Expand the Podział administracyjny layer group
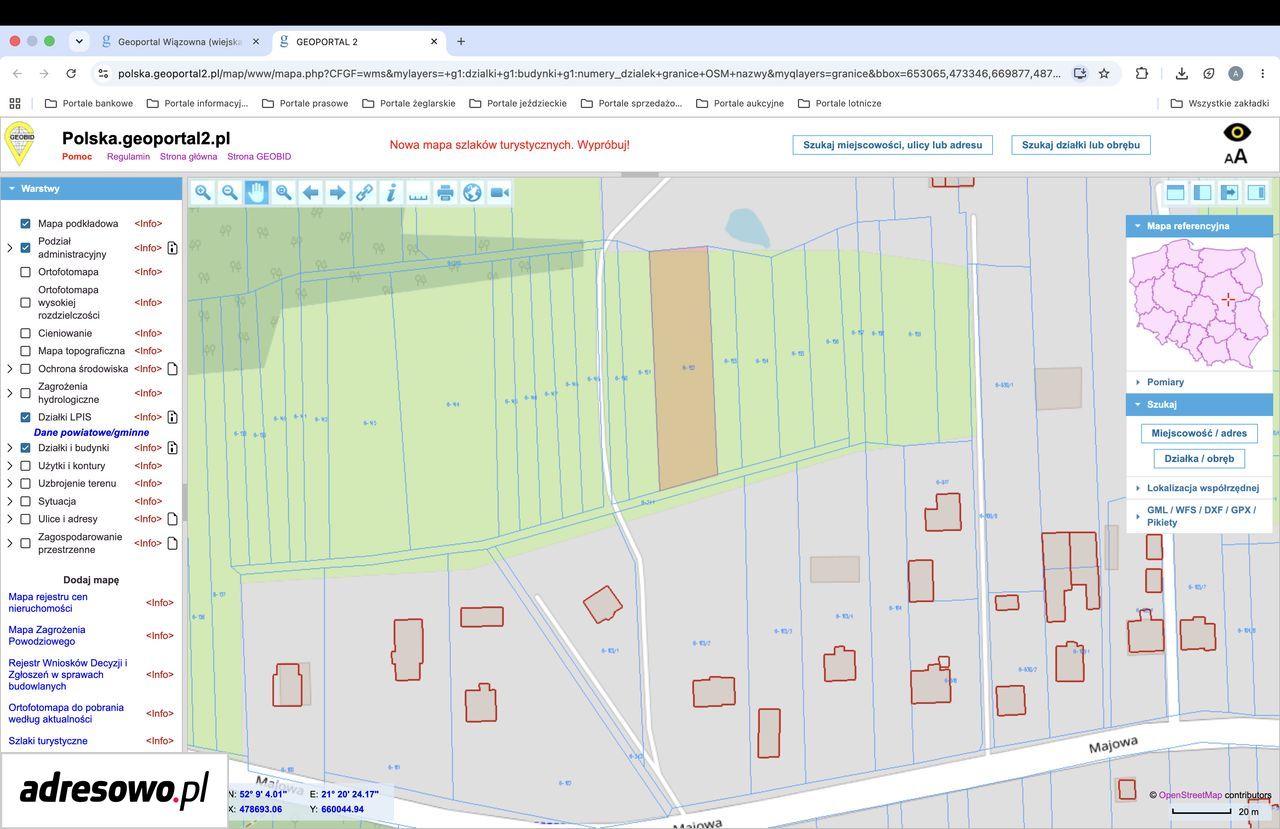The image size is (1280, 829). point(10,248)
